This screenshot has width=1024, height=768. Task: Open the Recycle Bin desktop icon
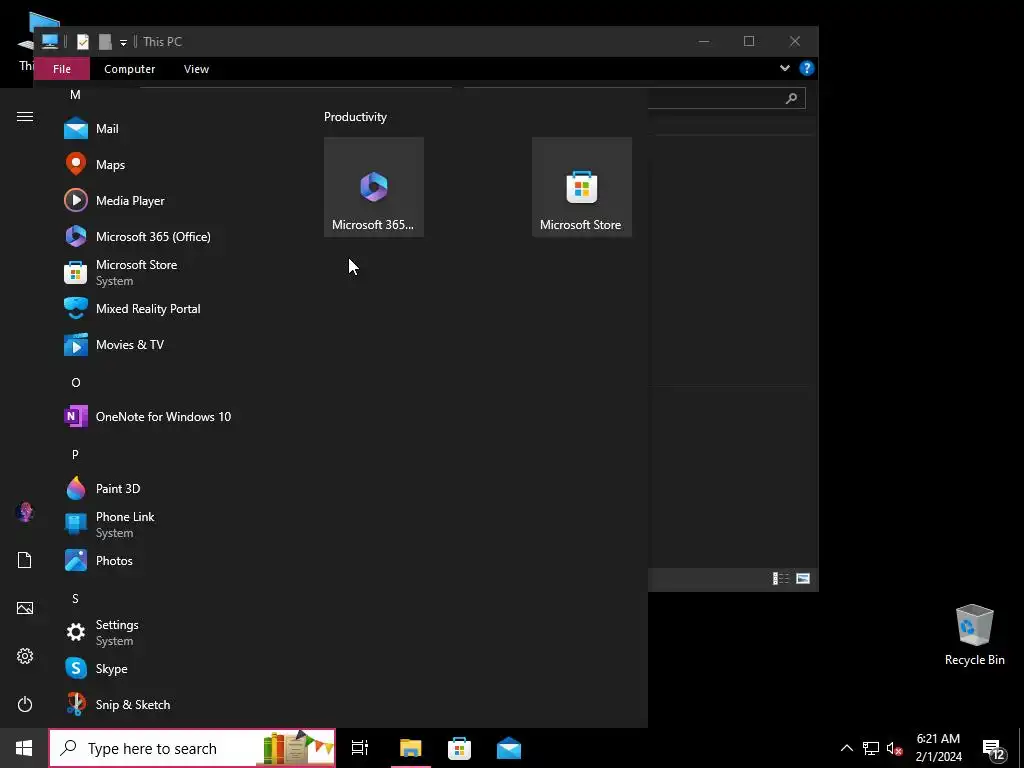(x=974, y=635)
